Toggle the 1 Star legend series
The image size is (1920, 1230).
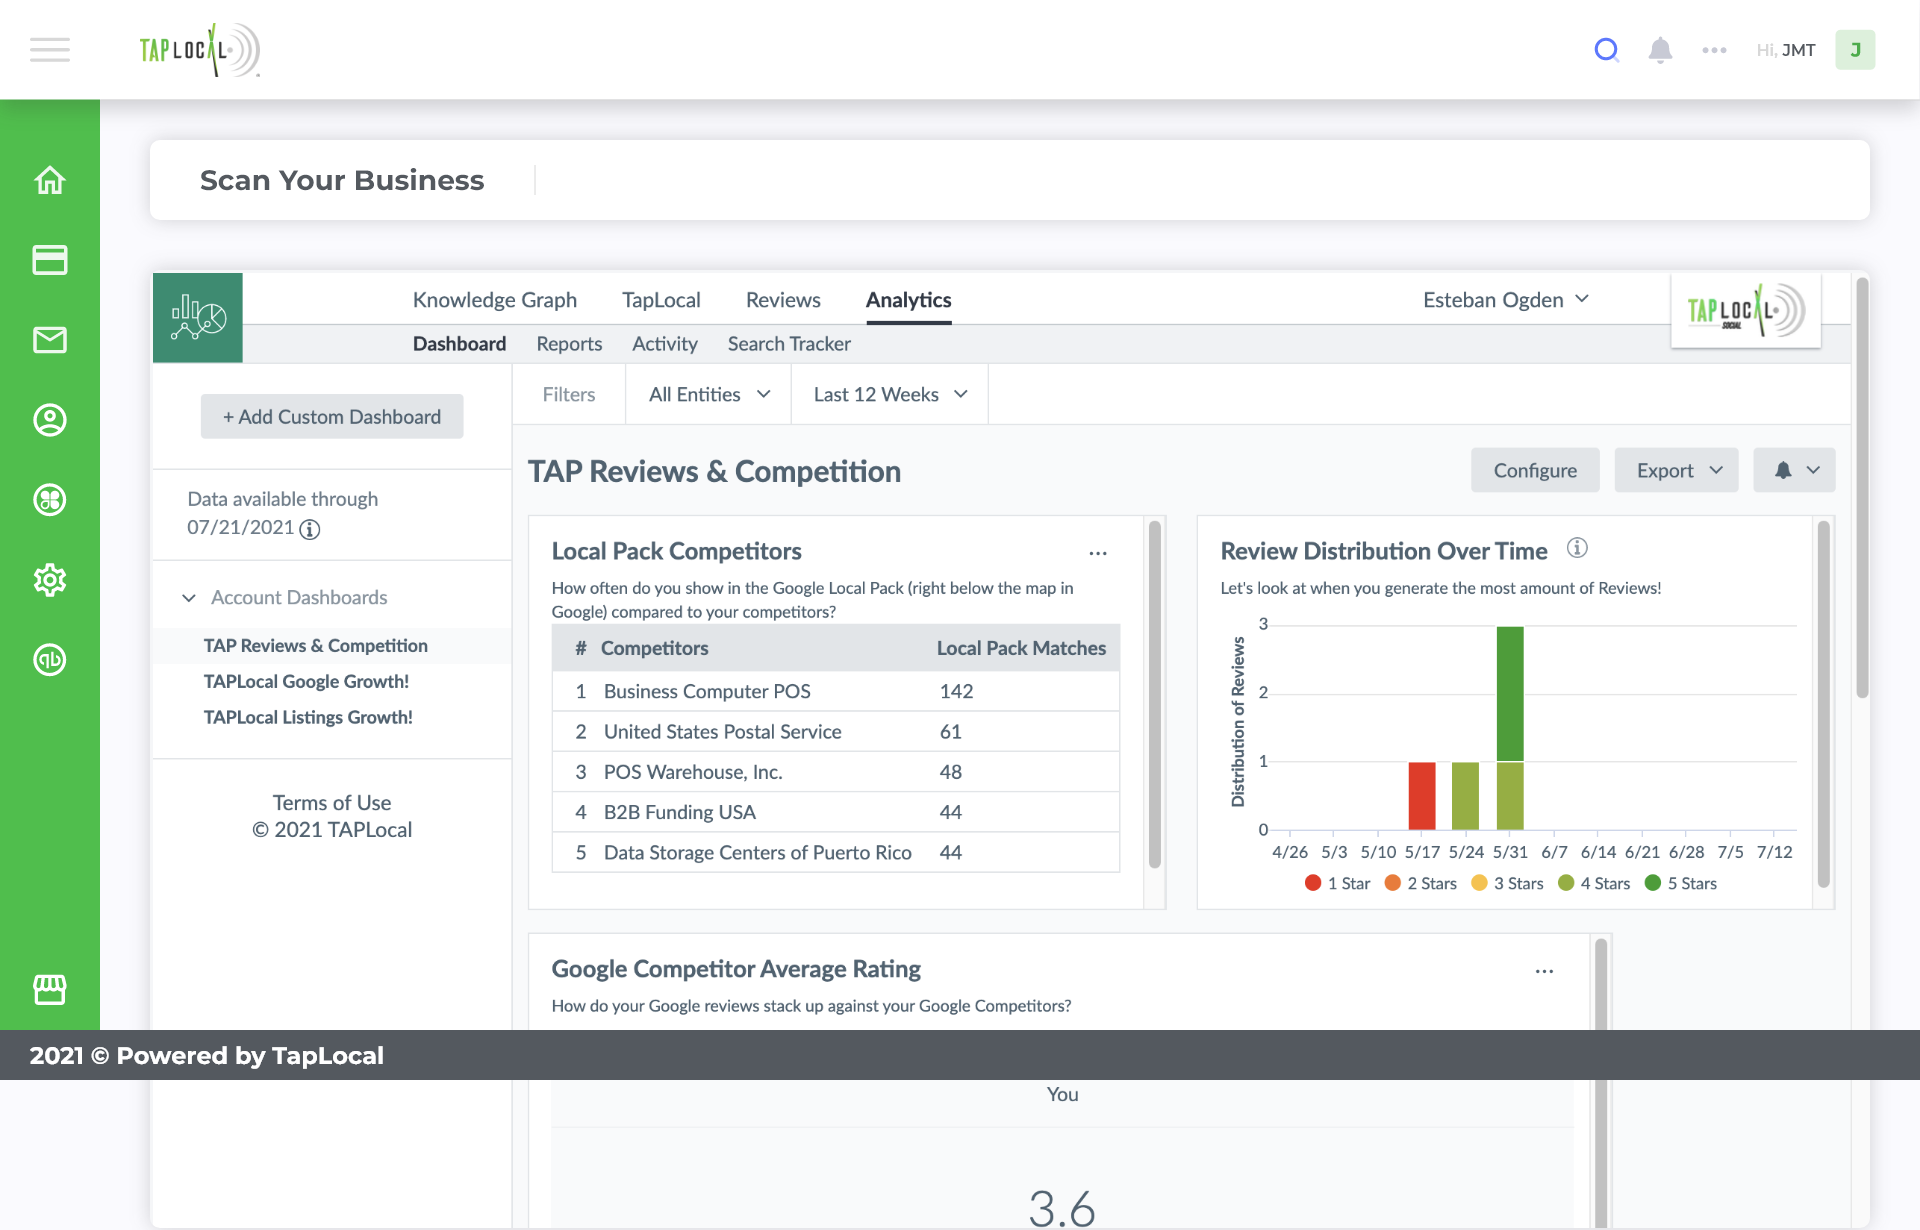[1337, 883]
